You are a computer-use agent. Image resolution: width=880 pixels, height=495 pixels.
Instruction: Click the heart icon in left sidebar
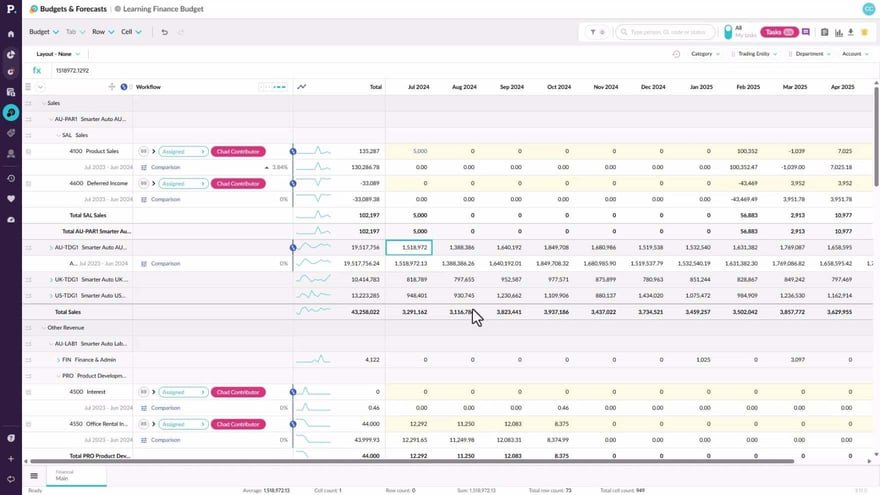pyautogui.click(x=11, y=198)
